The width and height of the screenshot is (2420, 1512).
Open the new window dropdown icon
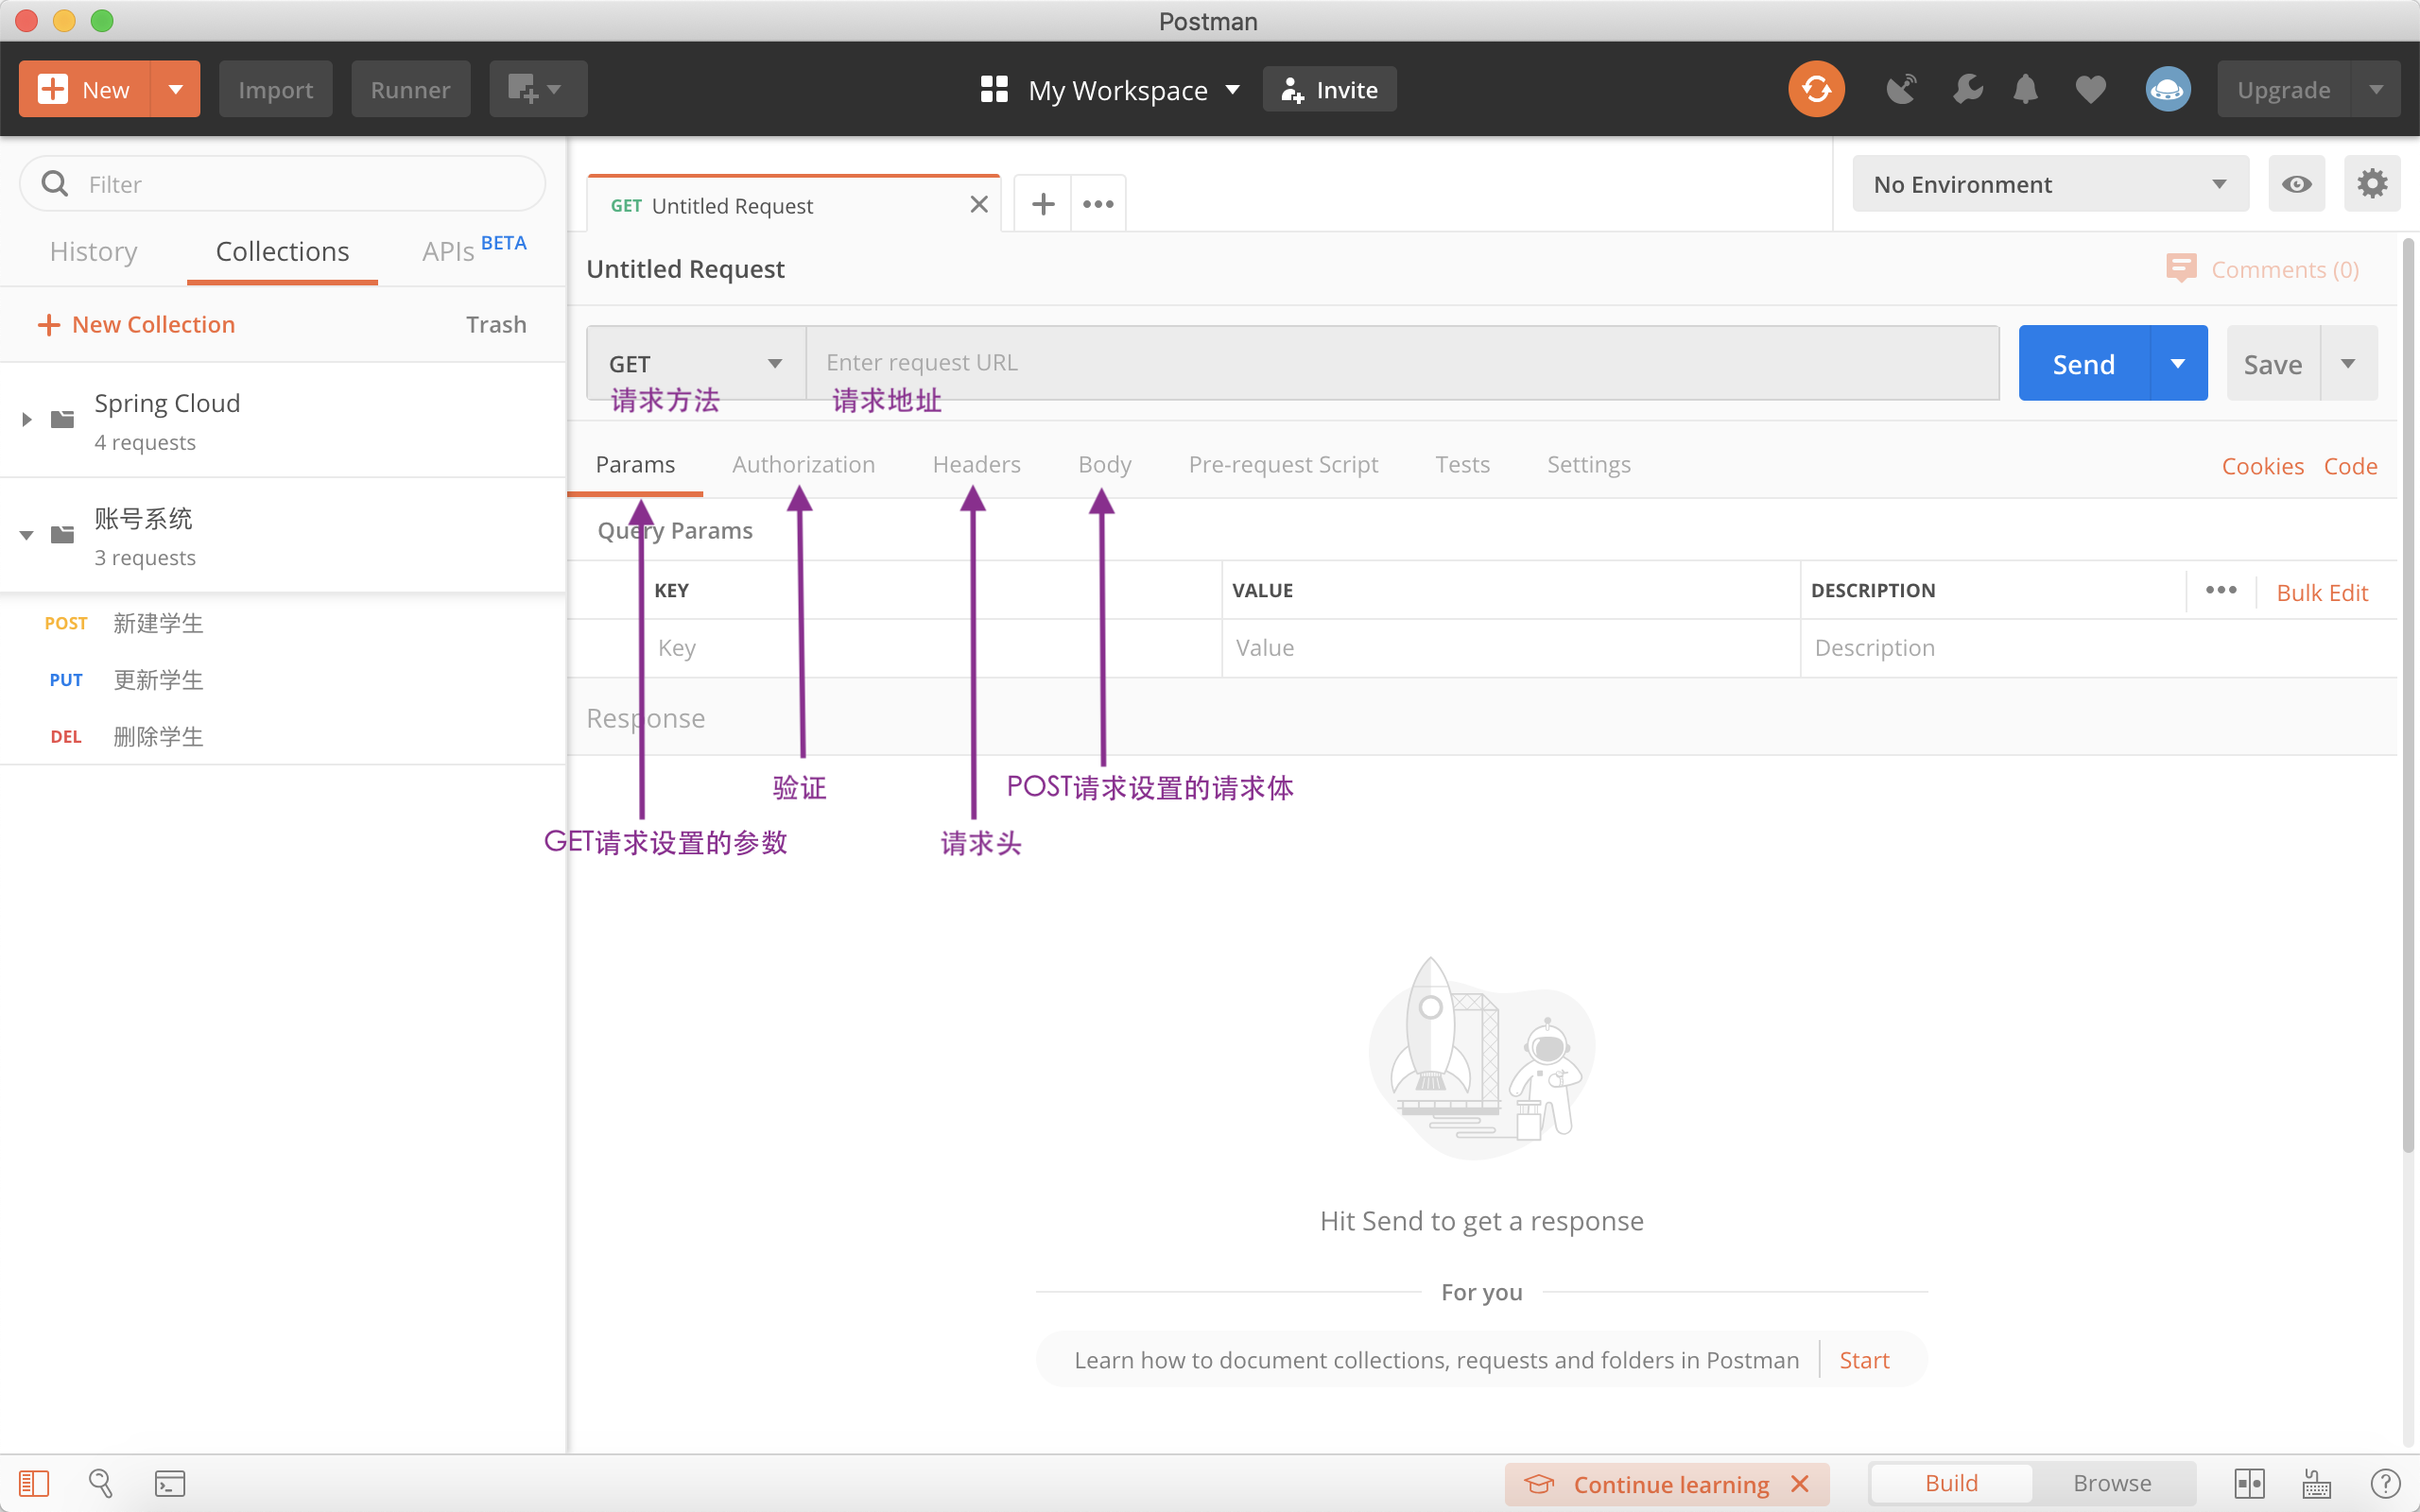click(x=538, y=89)
